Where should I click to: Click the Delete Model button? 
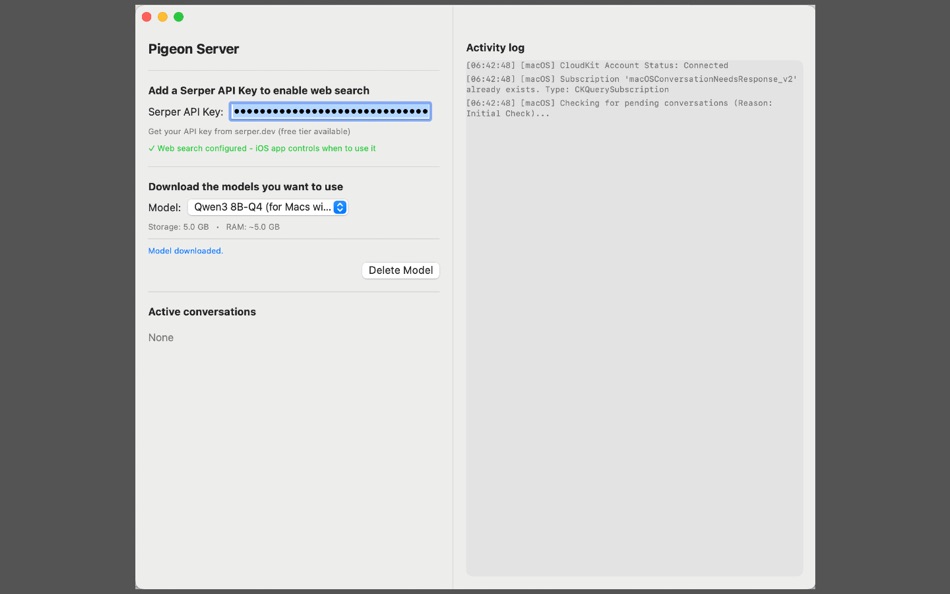click(x=400, y=270)
